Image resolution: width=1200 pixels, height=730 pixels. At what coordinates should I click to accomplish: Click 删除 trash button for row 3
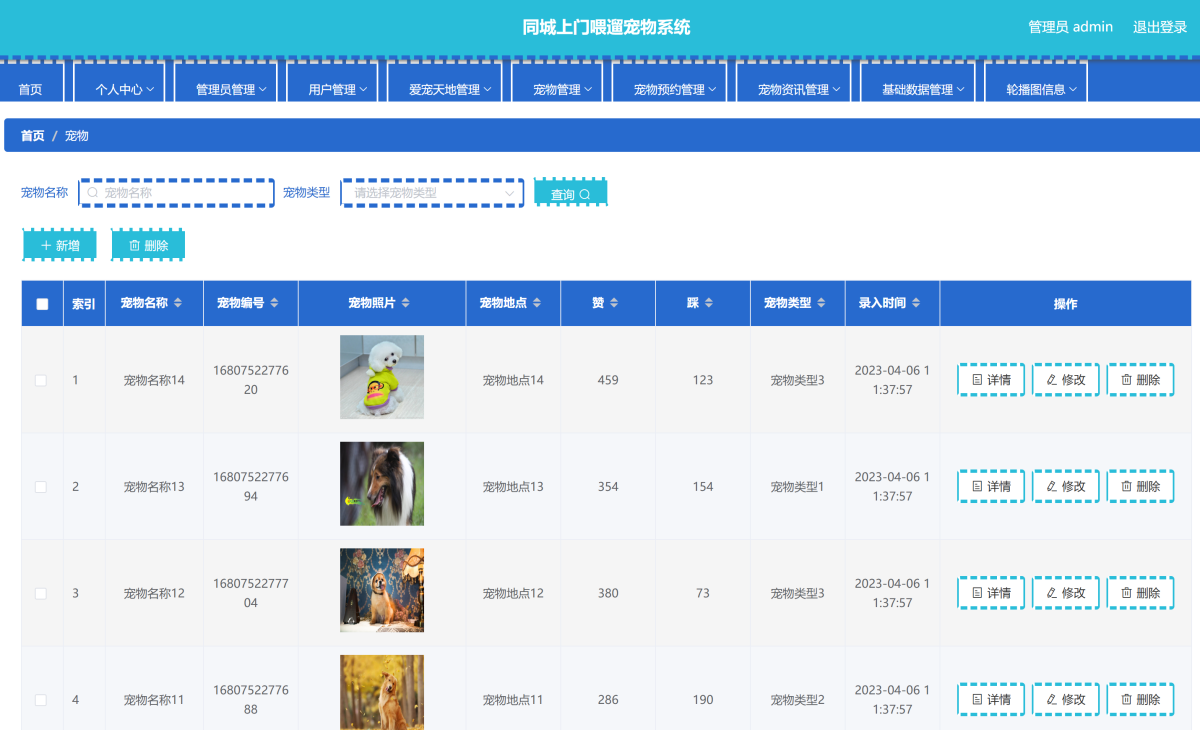pos(1140,593)
